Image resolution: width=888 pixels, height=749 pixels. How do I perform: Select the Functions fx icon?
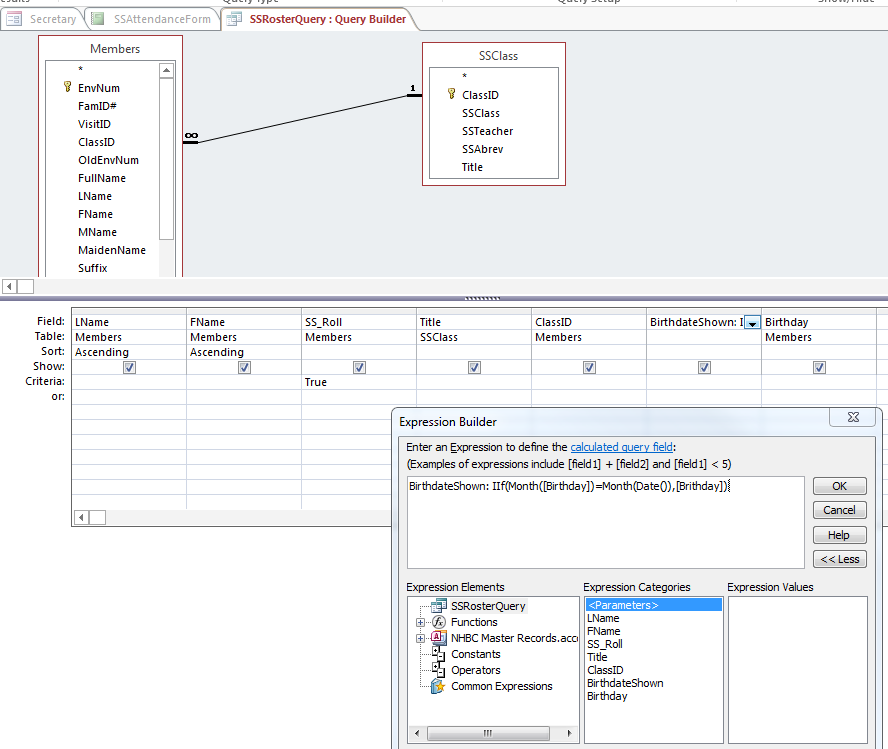(x=438, y=622)
